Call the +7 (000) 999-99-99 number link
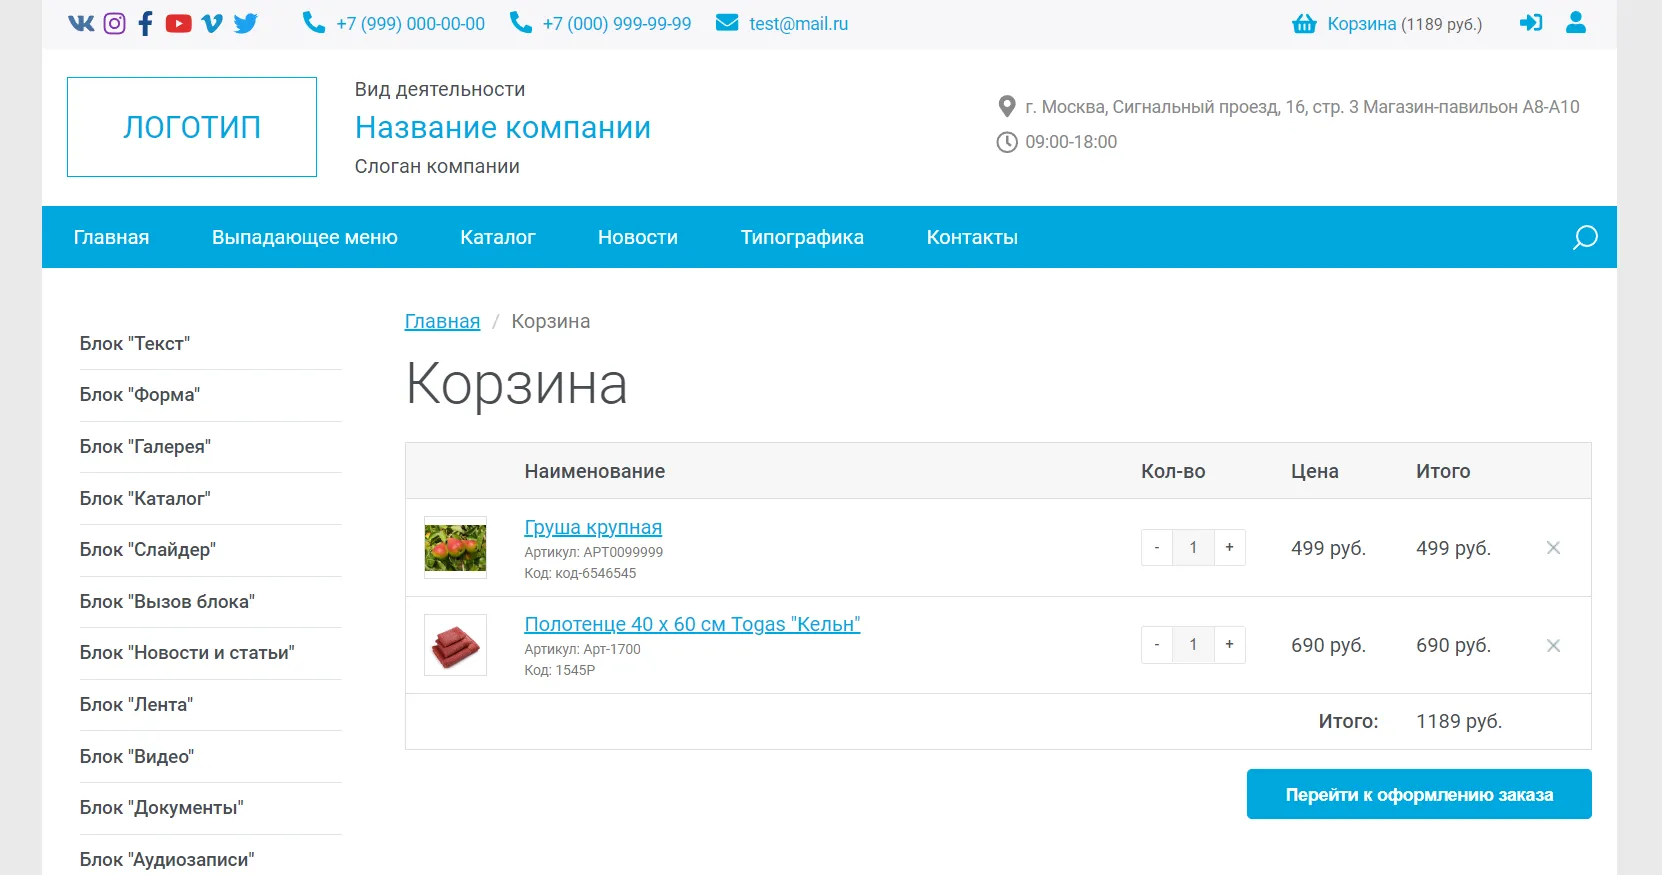1662x875 pixels. [x=617, y=24]
